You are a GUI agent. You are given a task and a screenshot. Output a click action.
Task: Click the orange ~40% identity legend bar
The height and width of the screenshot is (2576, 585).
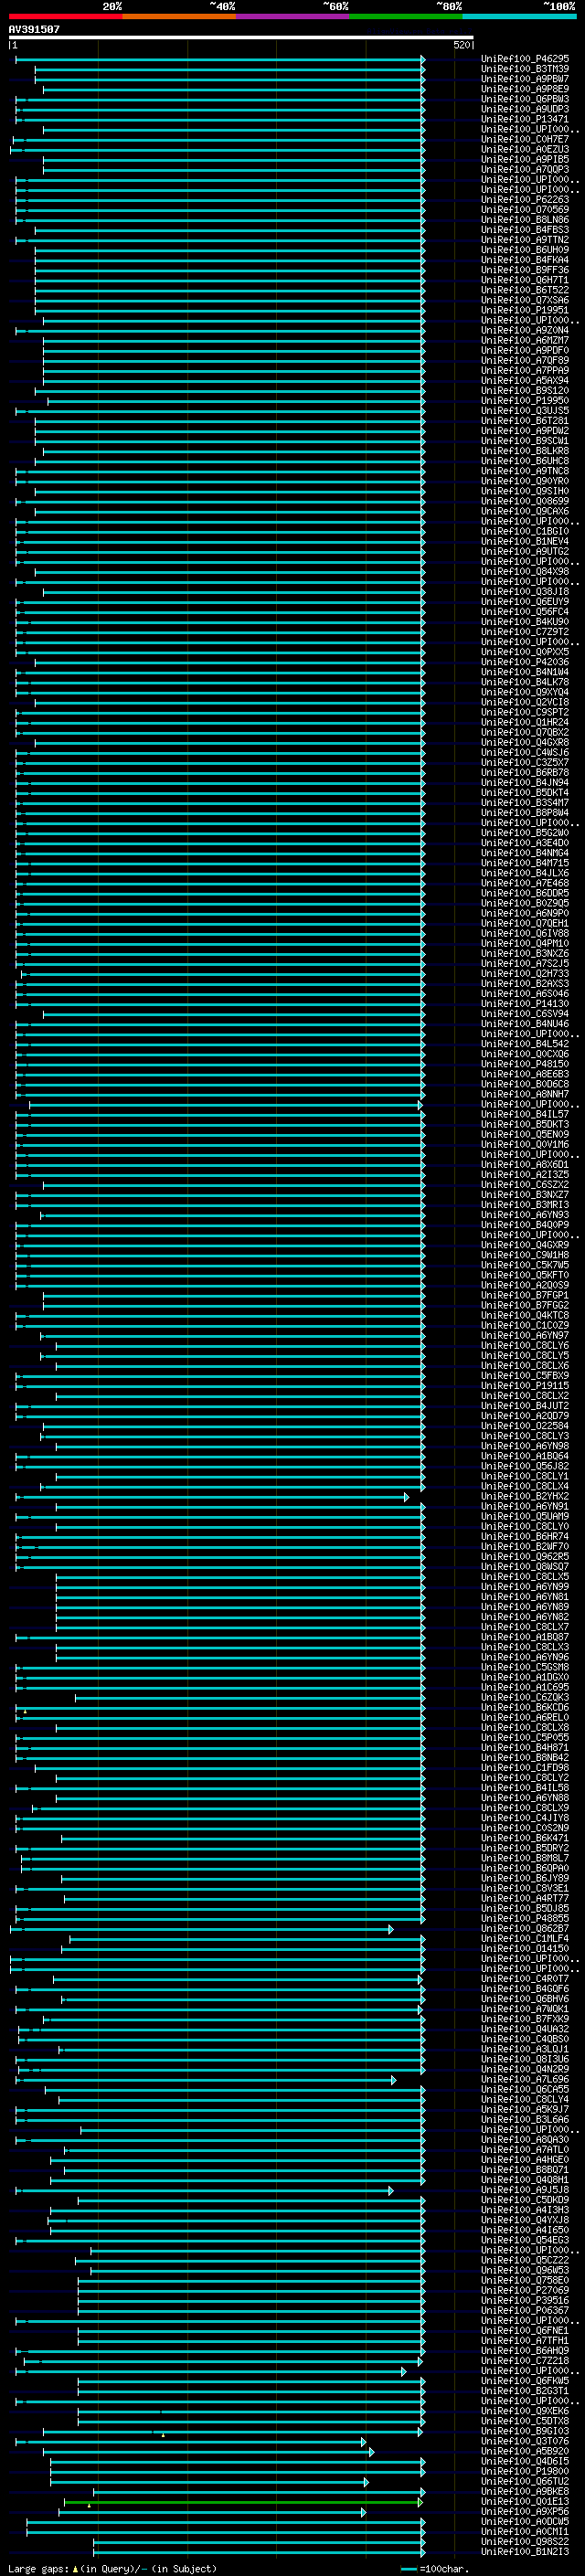coord(179,17)
